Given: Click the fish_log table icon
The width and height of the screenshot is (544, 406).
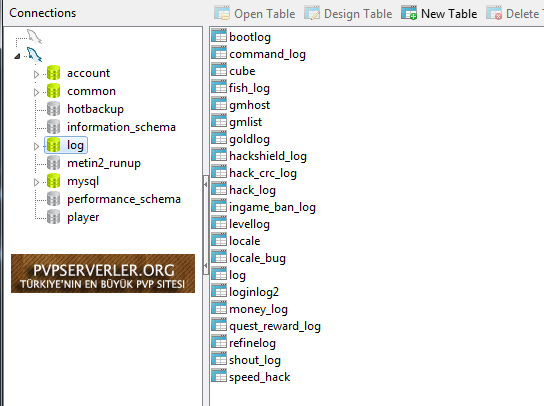Looking at the screenshot, I should click(219, 87).
